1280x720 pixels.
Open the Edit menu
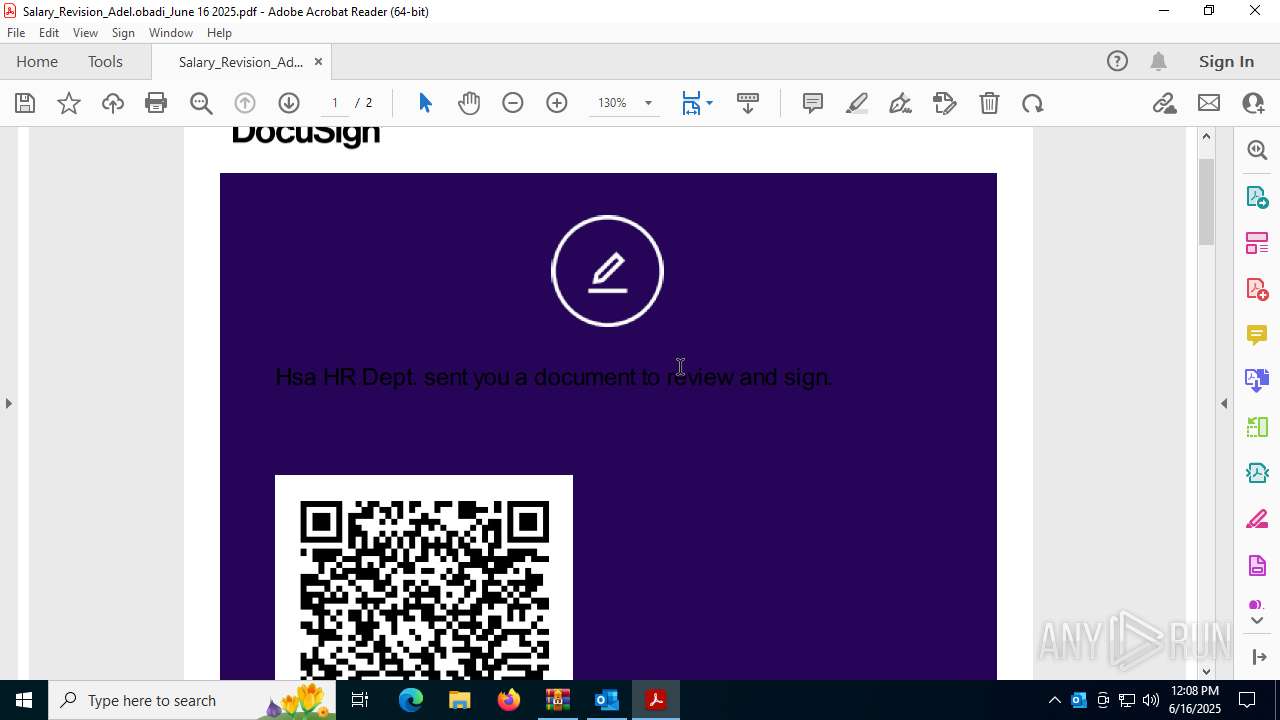(49, 33)
